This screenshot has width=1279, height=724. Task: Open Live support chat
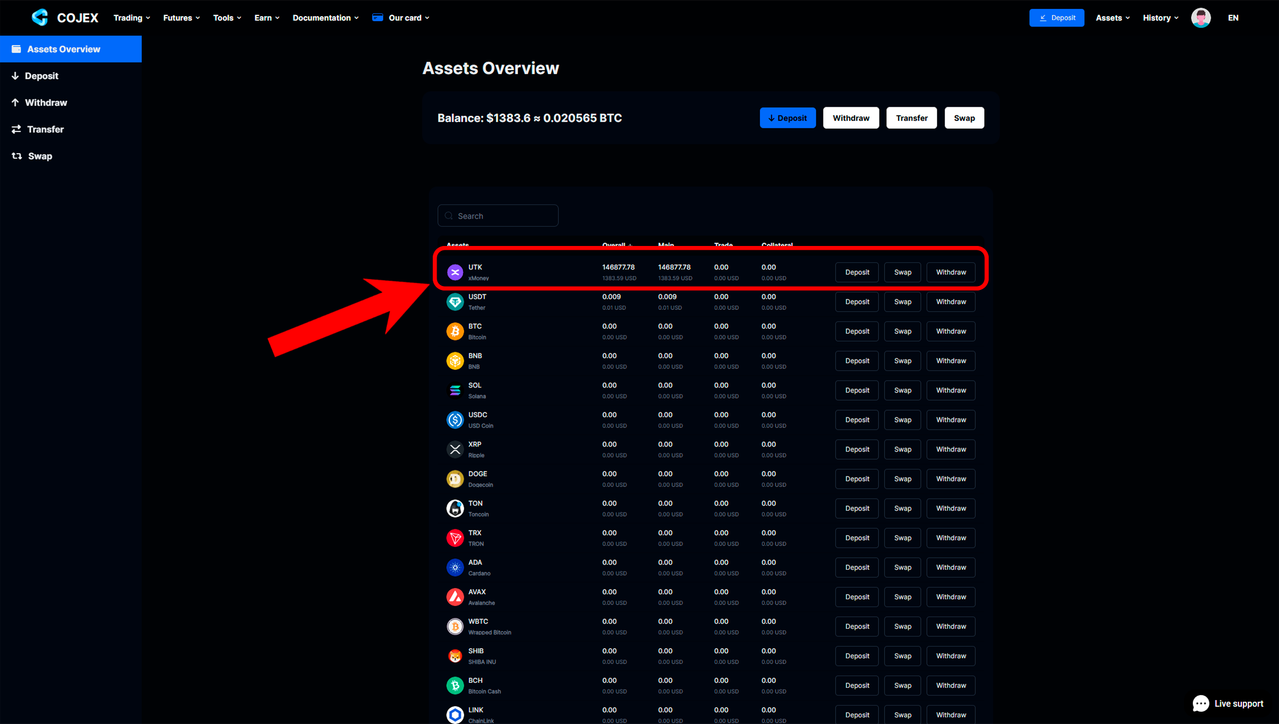1228,703
